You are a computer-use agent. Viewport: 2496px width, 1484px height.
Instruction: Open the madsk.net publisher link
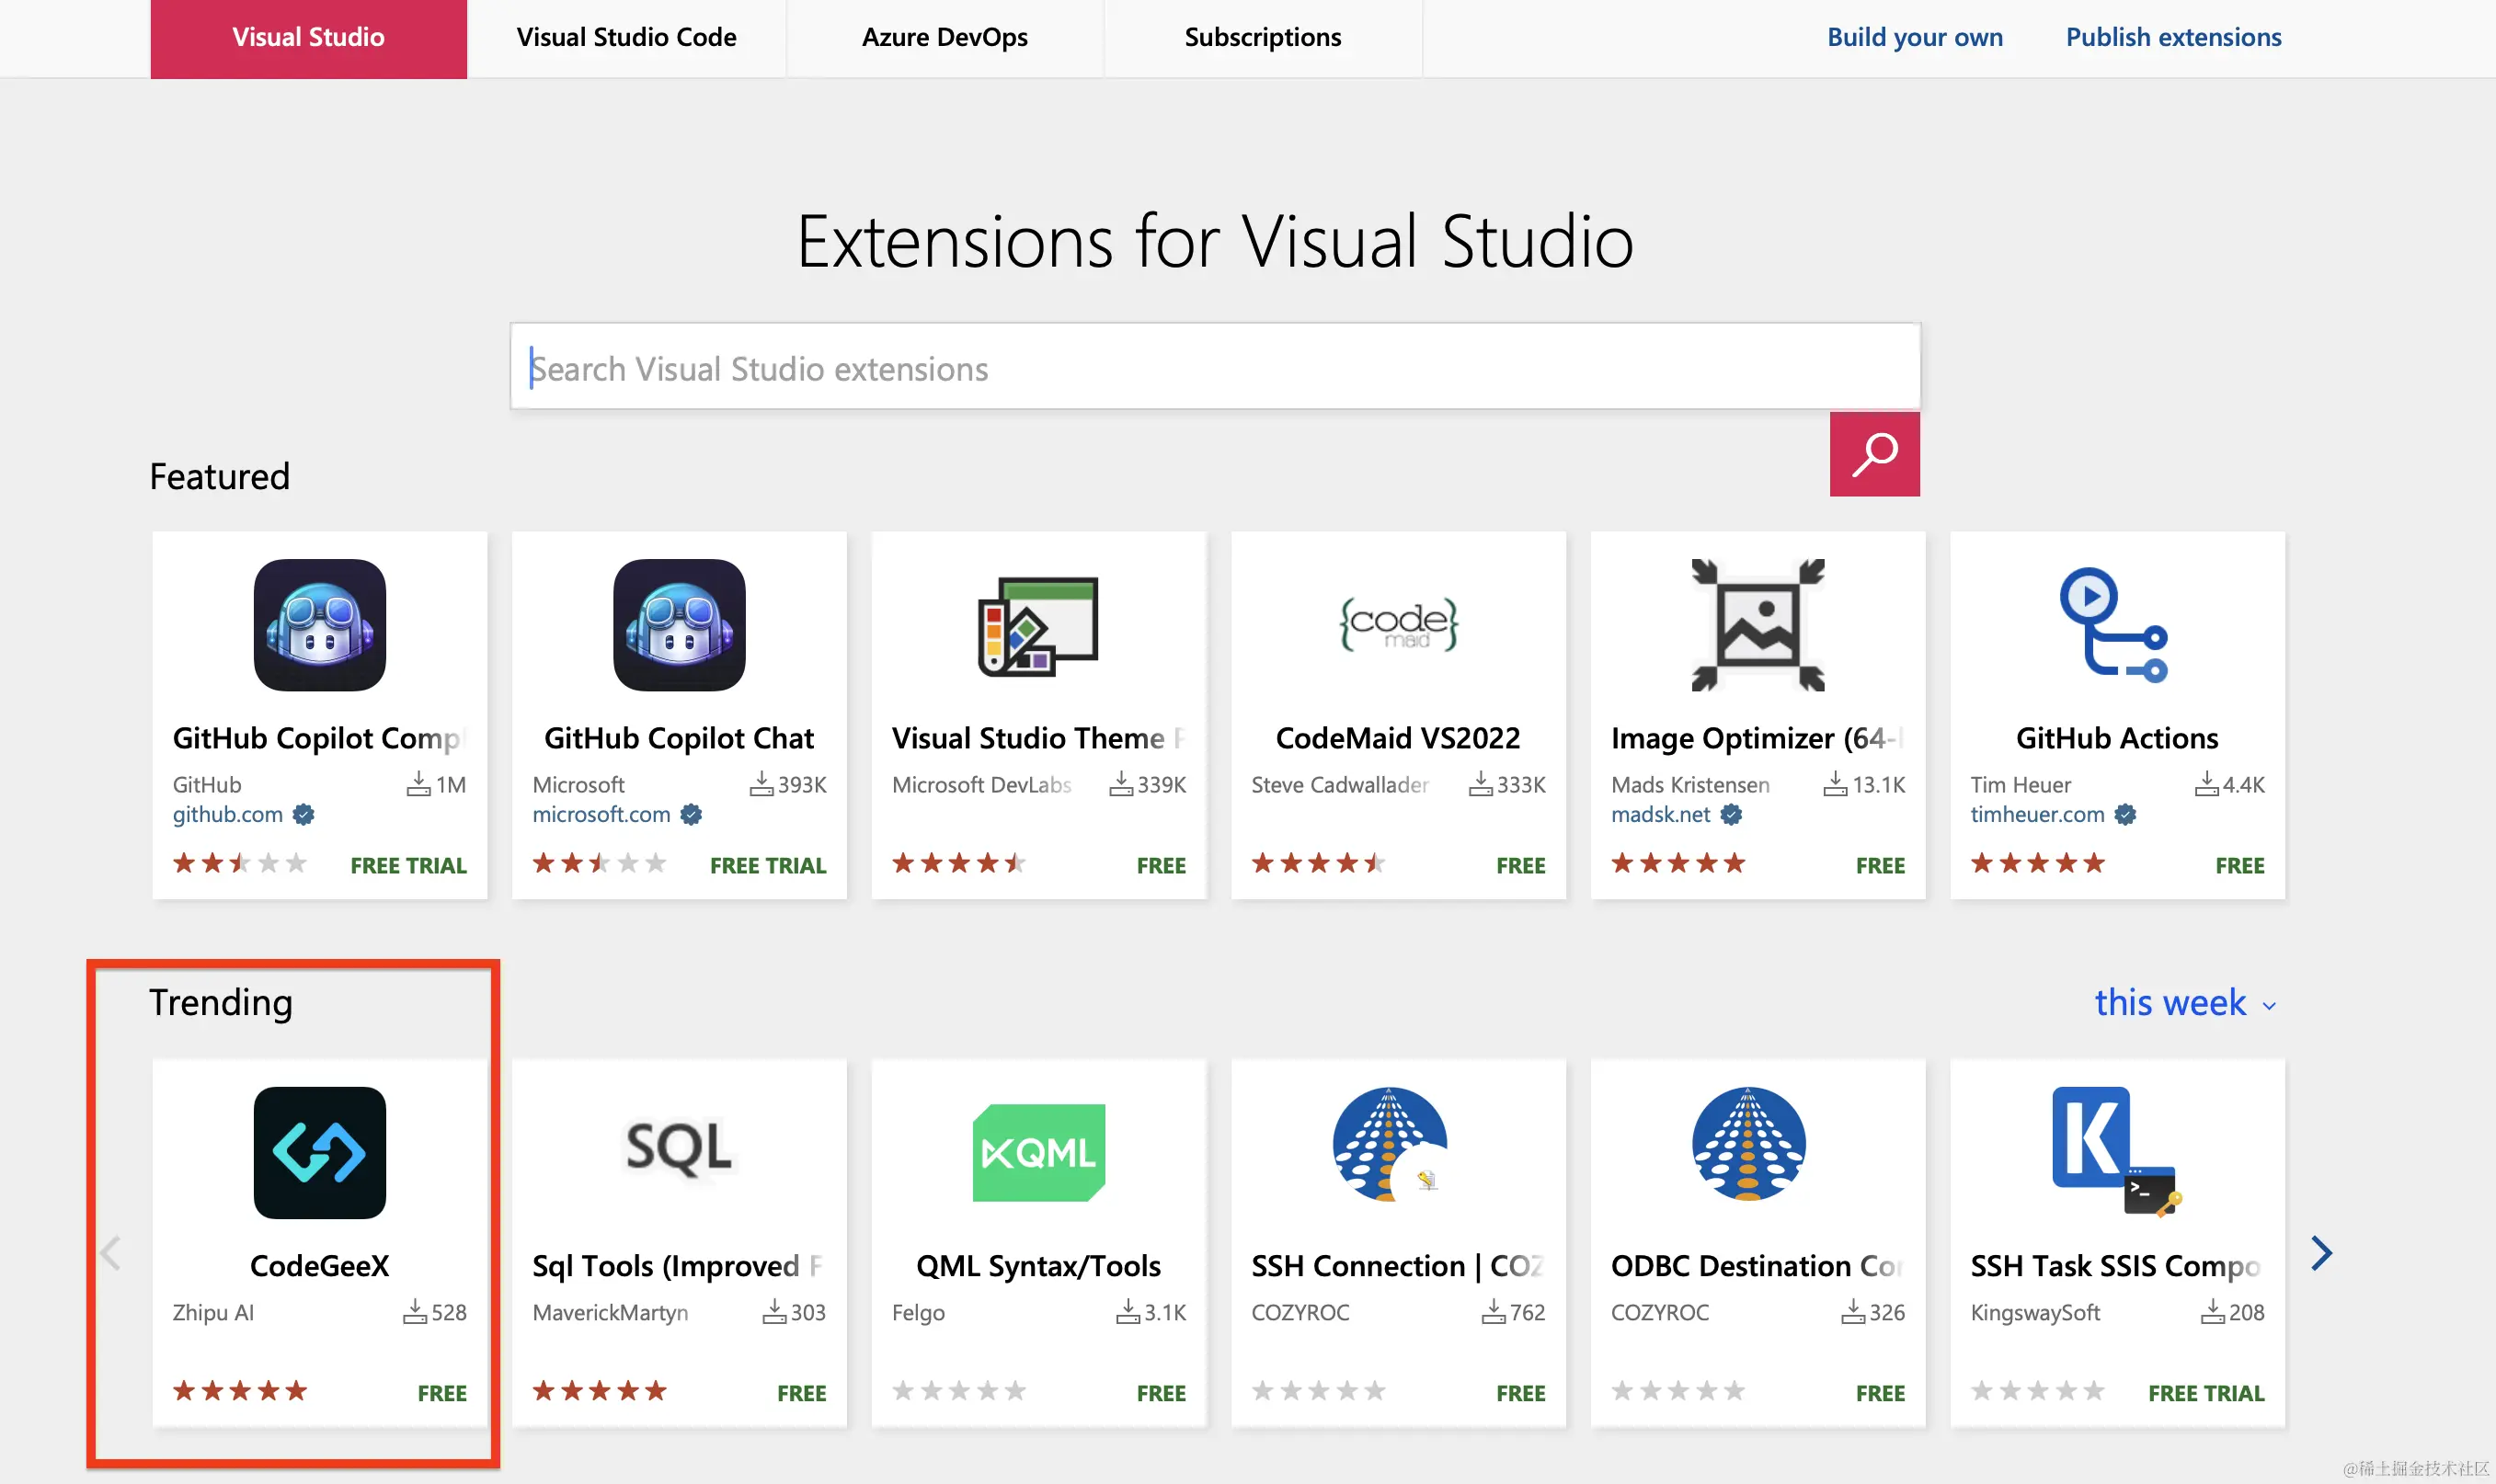1661,815
